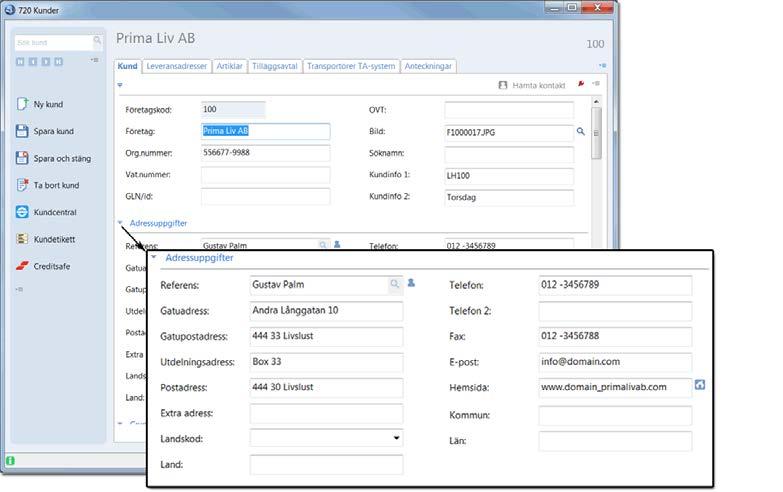Click the Fax field showing 012 -3456788

pyautogui.click(x=615, y=336)
